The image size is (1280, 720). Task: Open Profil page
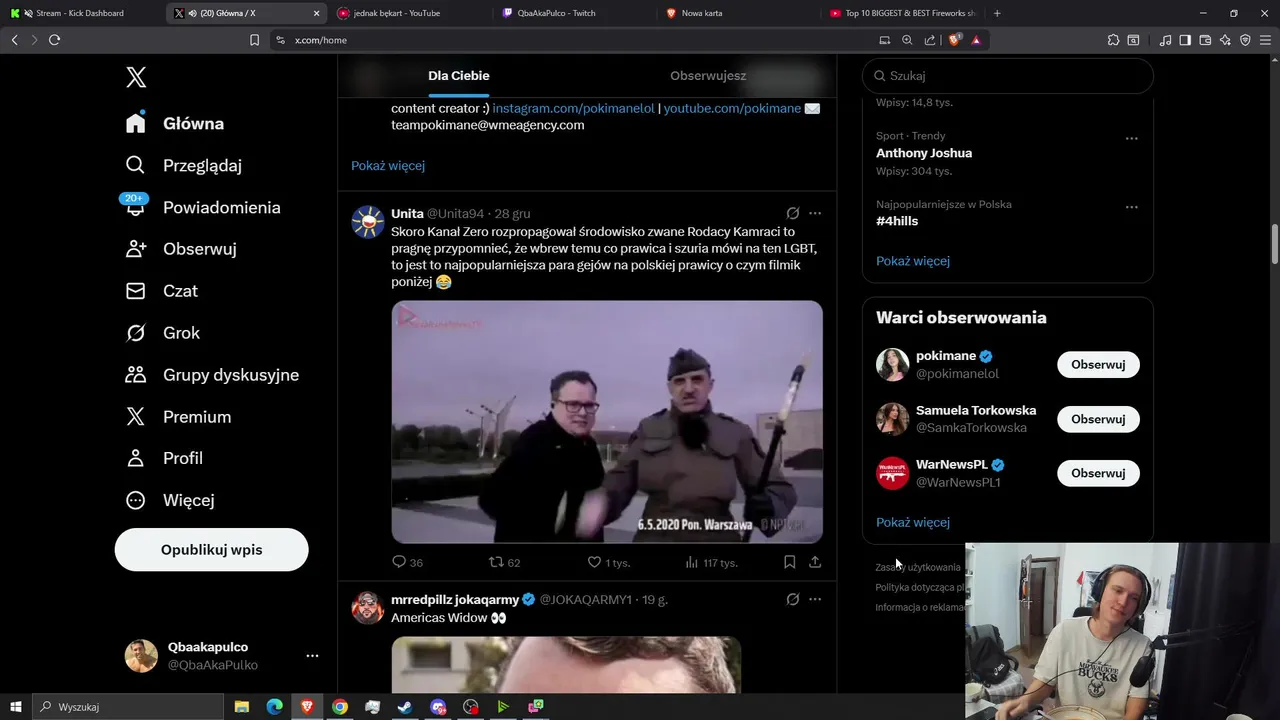pos(165,458)
